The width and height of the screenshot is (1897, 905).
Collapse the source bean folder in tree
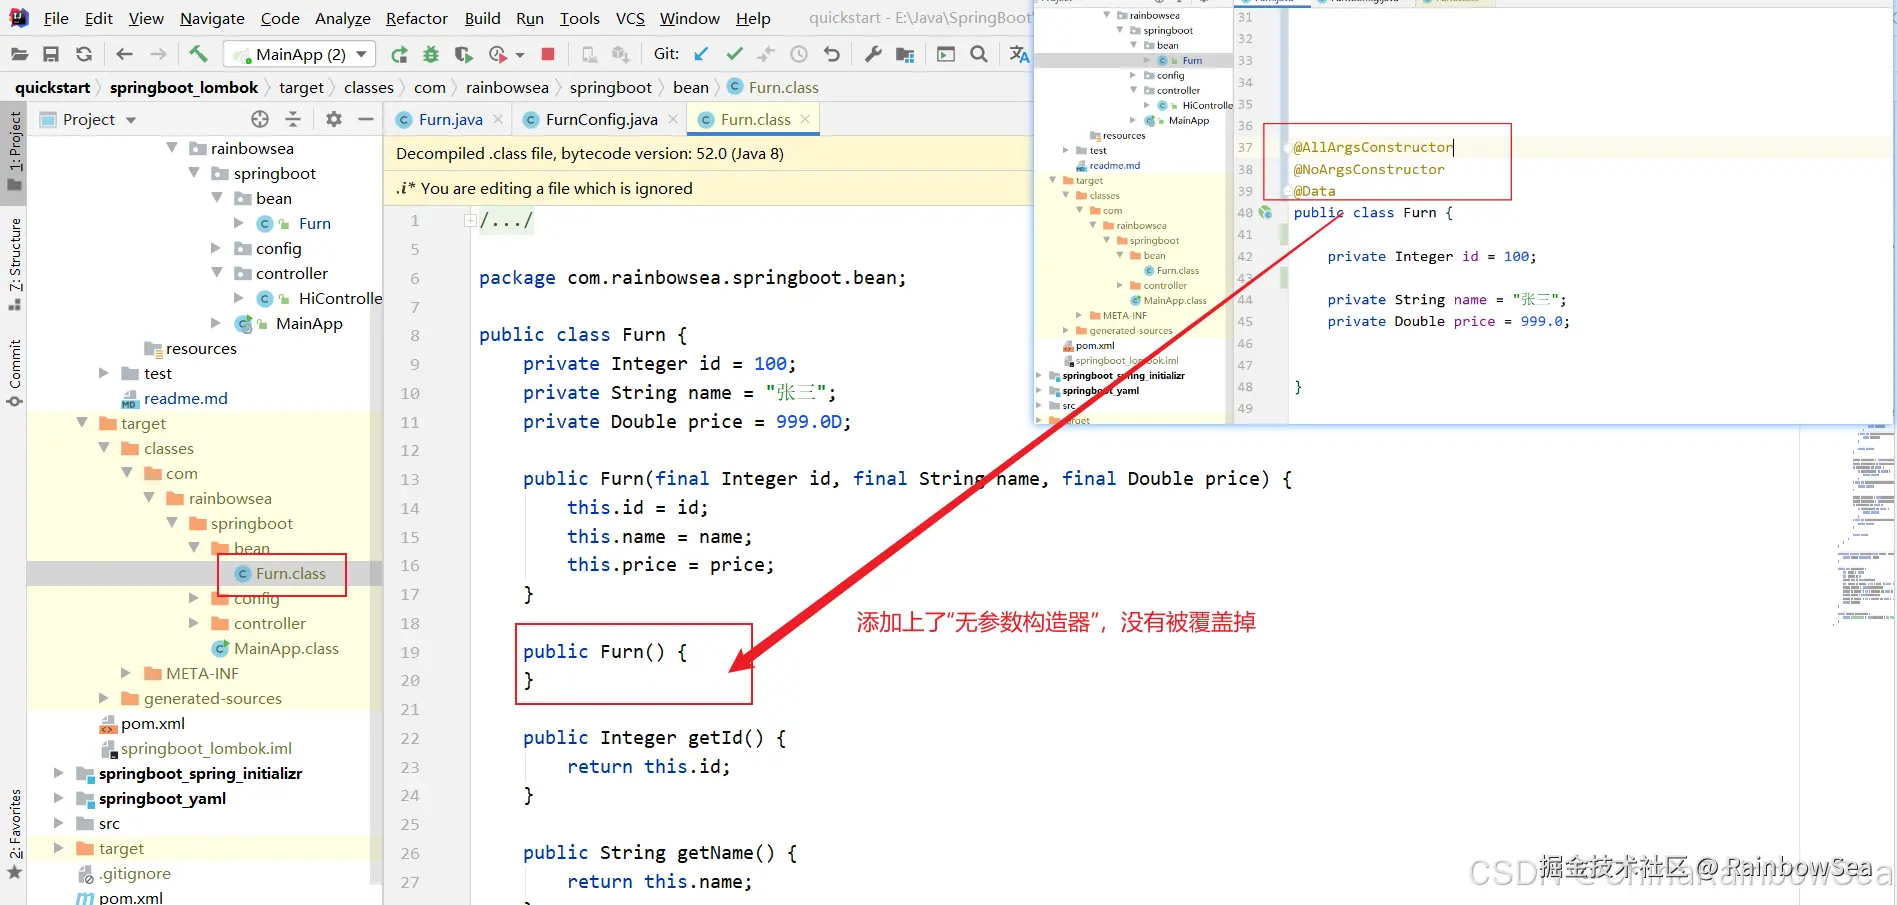[x=217, y=198]
